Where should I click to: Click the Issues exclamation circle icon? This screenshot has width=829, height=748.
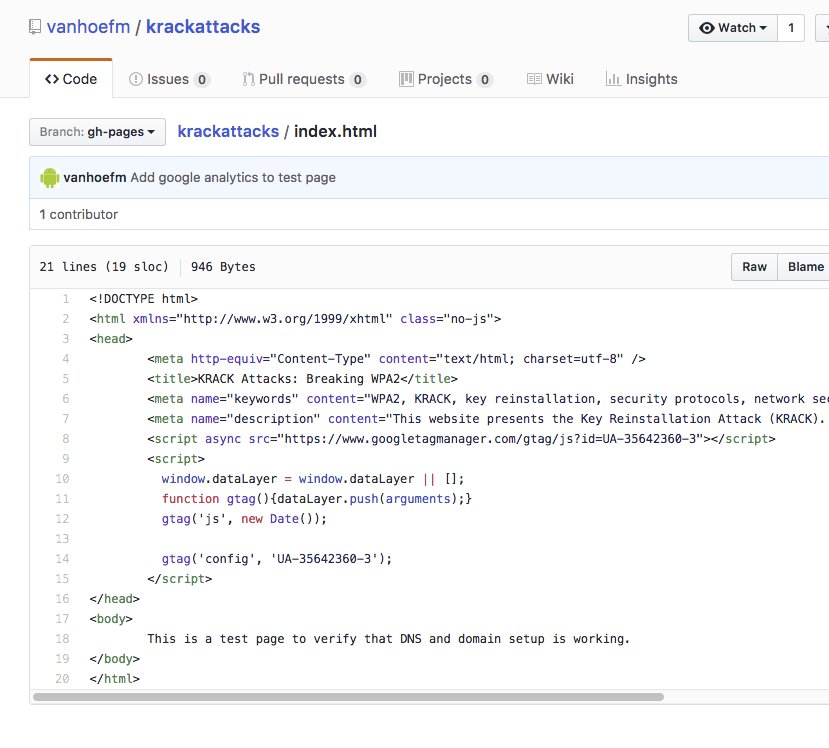pyautogui.click(x=136, y=79)
